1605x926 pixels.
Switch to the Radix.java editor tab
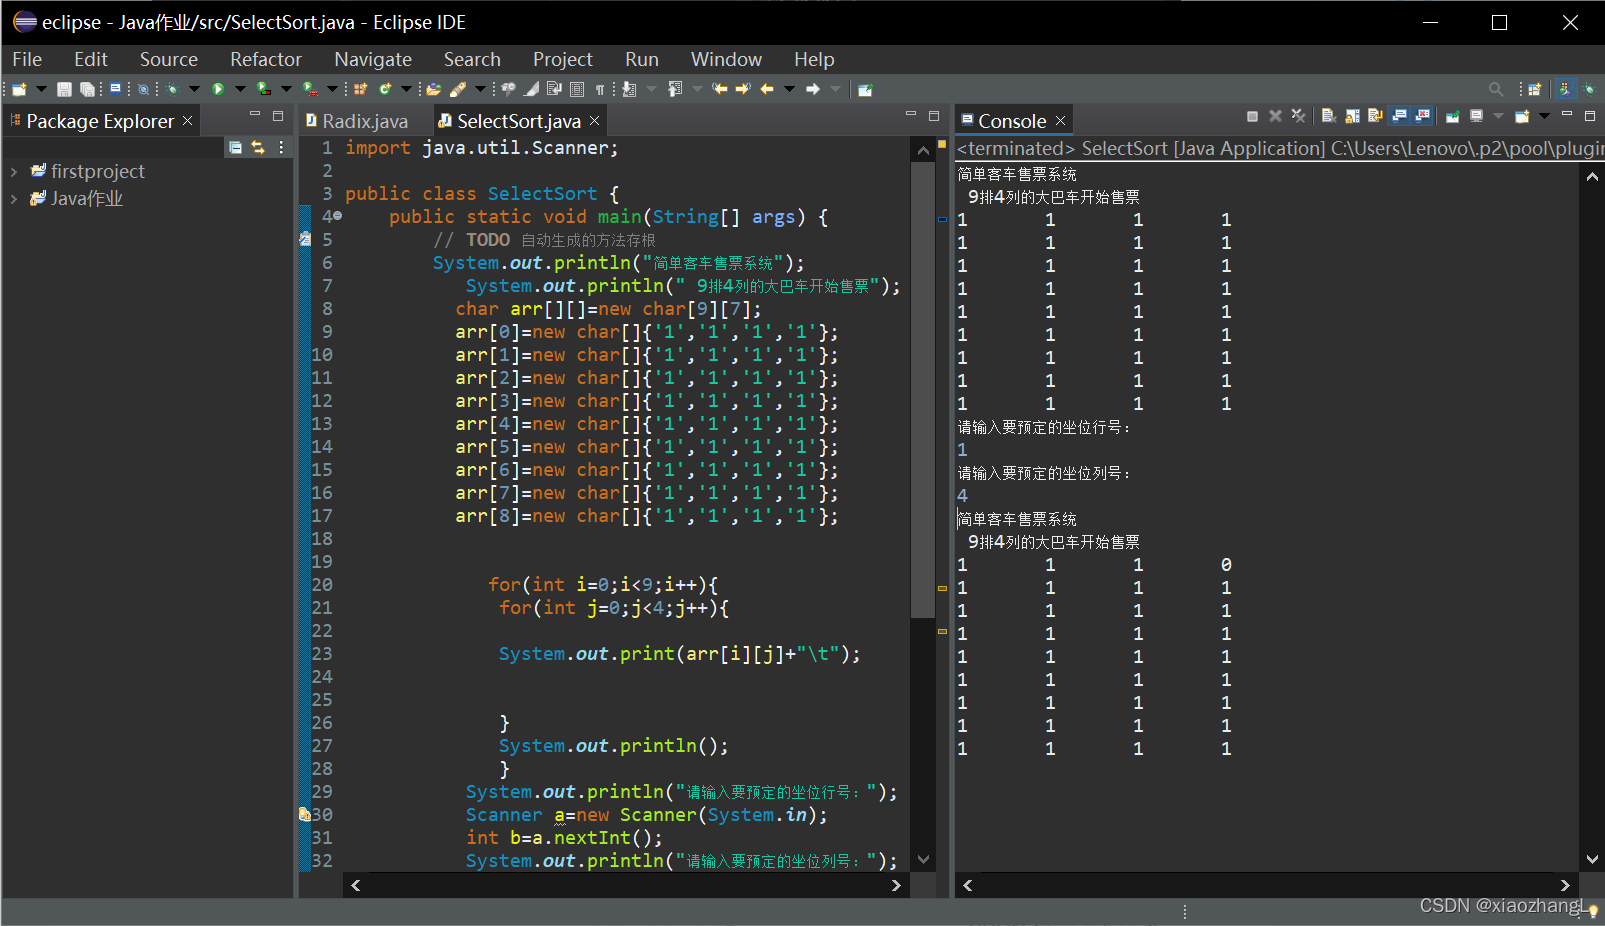[364, 121]
